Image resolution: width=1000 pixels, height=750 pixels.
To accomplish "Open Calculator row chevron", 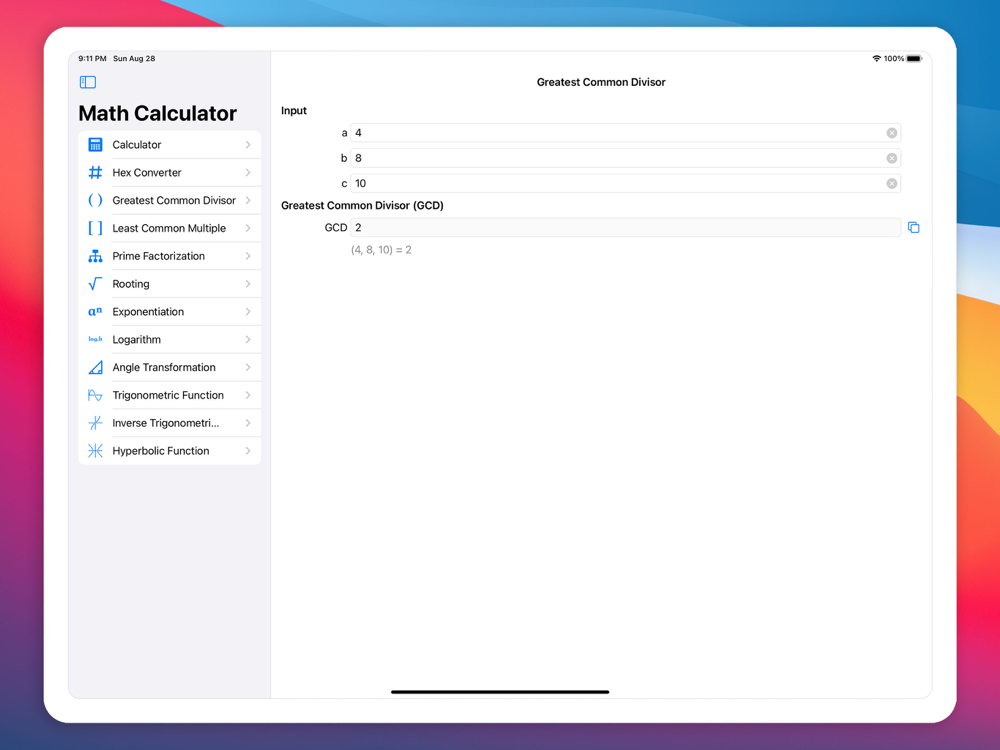I will (x=248, y=145).
